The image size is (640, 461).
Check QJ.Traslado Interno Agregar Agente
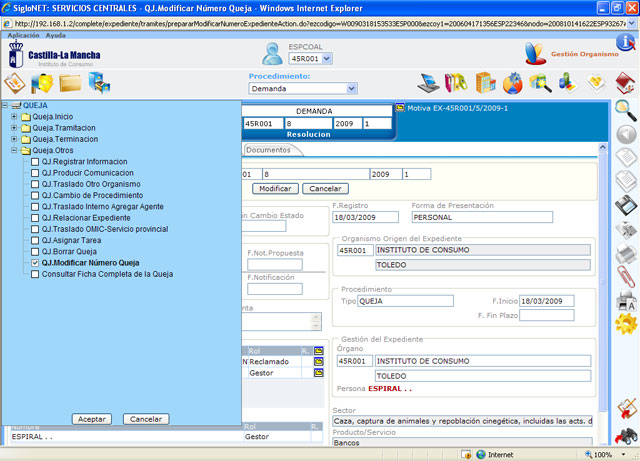coord(35,207)
